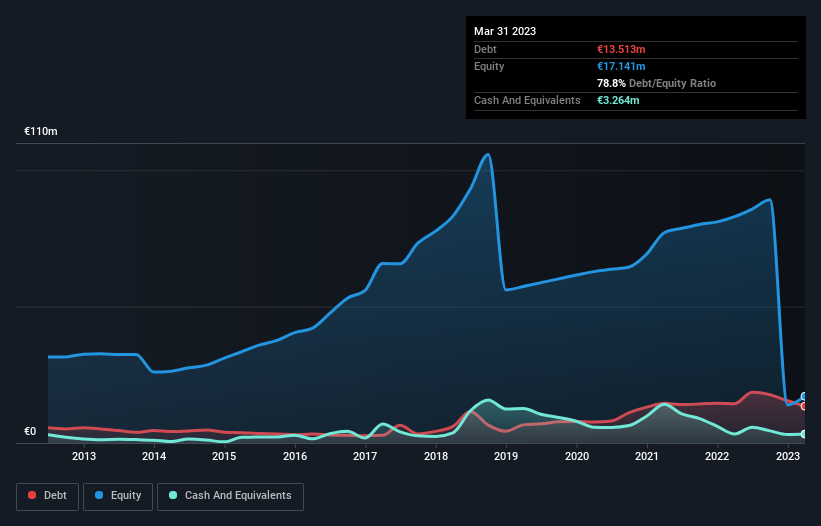Click the €13.513m debt value
821x526 pixels.
pos(621,49)
